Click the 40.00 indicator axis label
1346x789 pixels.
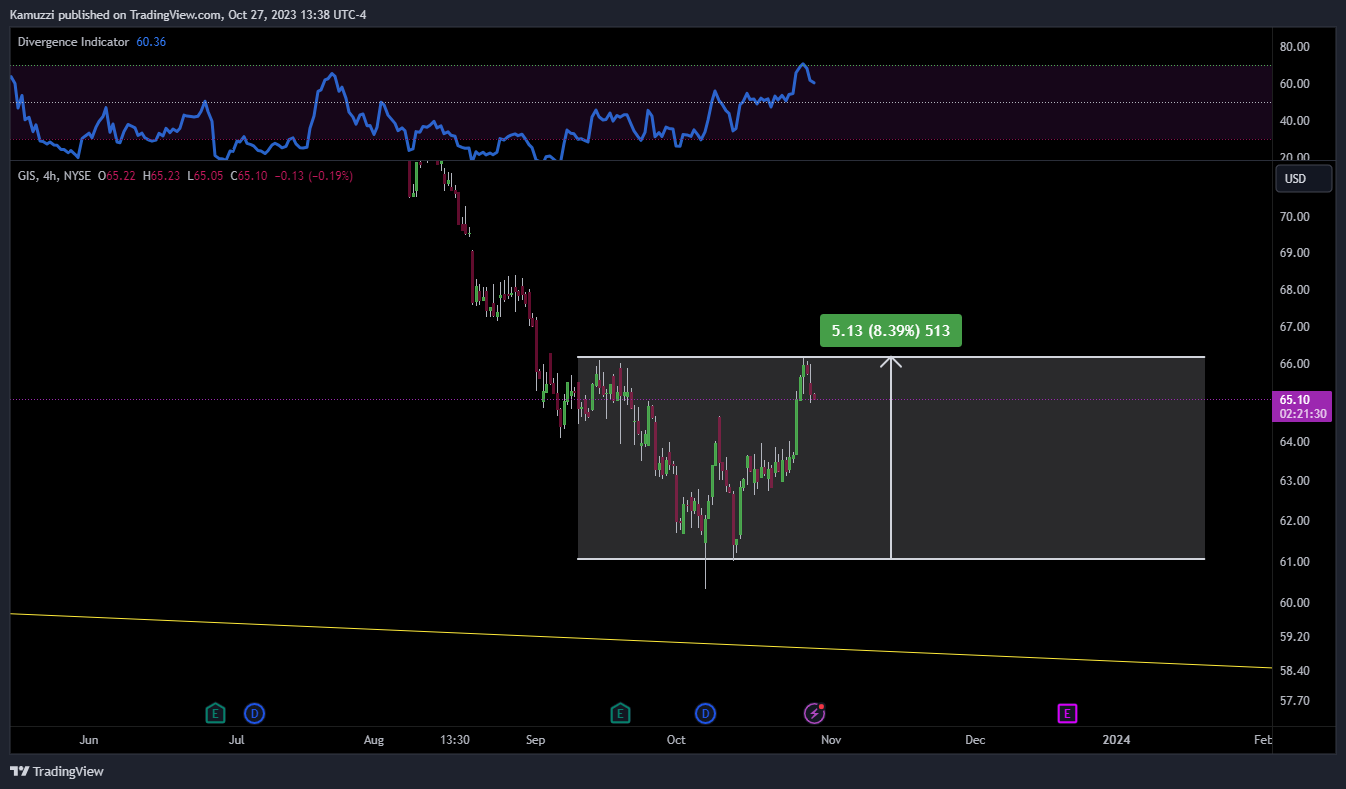tap(1295, 121)
